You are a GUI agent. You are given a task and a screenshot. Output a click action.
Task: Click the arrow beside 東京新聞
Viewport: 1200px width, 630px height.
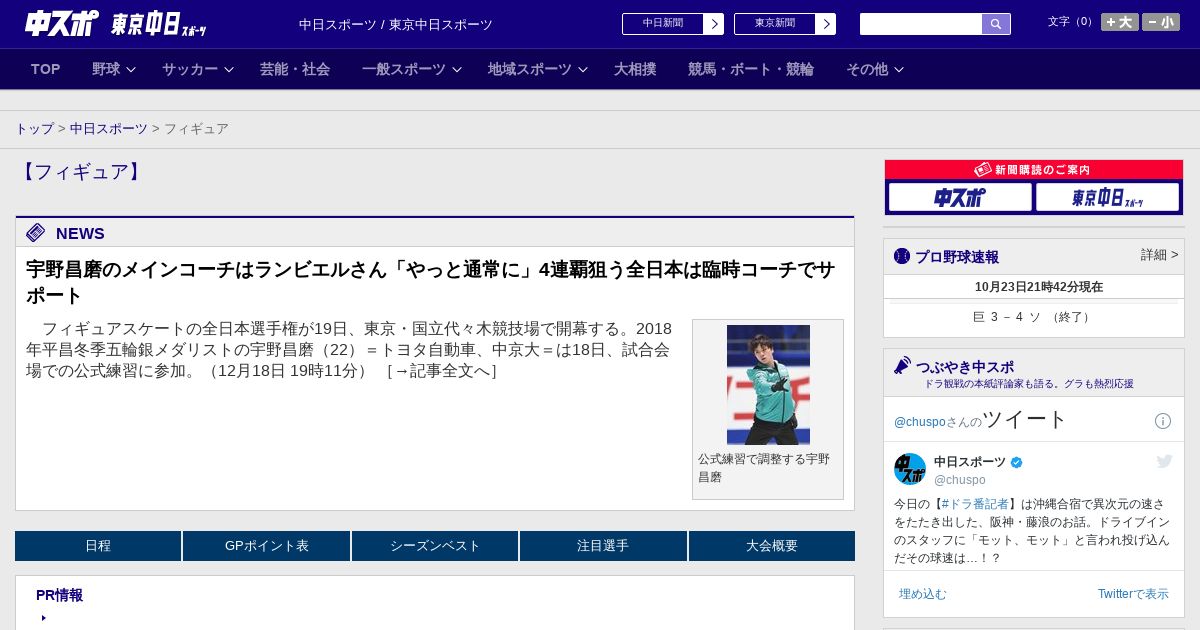(826, 24)
